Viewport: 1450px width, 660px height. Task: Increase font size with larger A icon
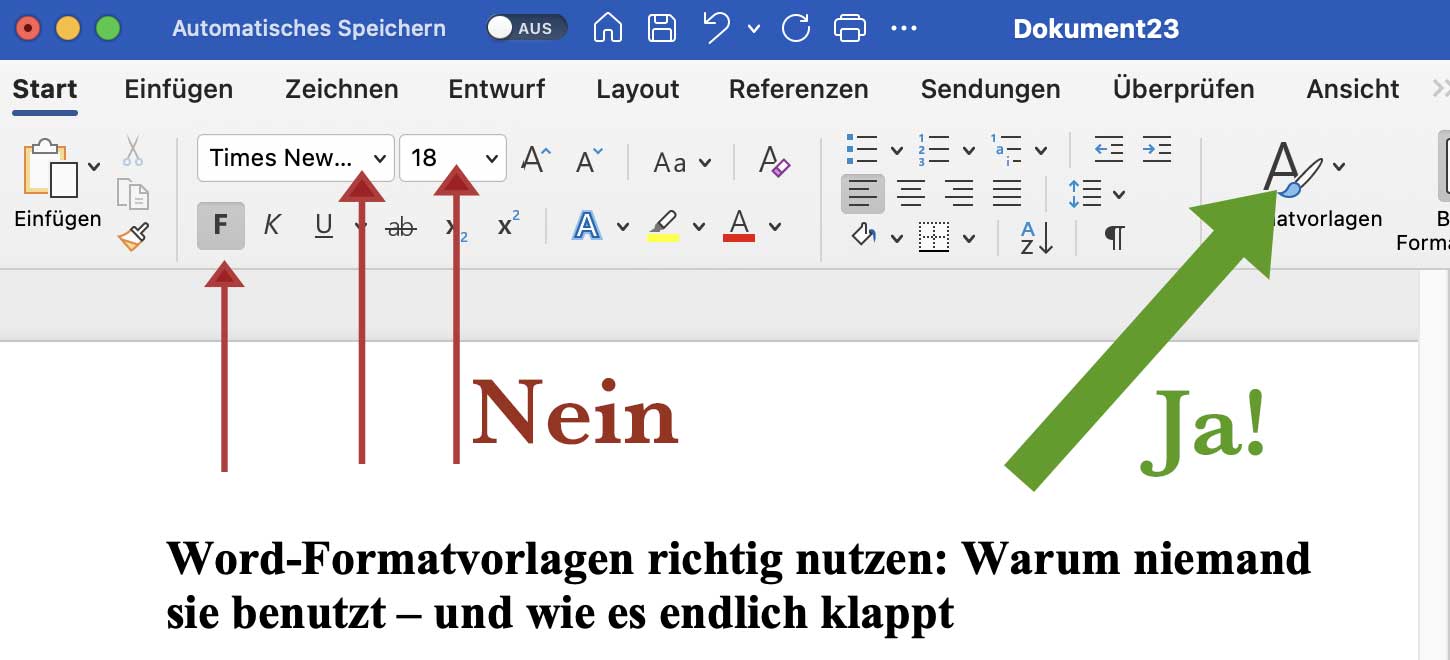coord(536,159)
